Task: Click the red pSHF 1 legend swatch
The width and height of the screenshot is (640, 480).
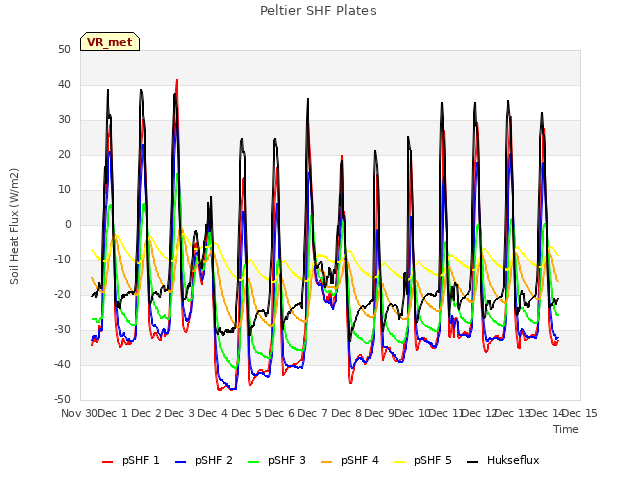Action: click(107, 462)
